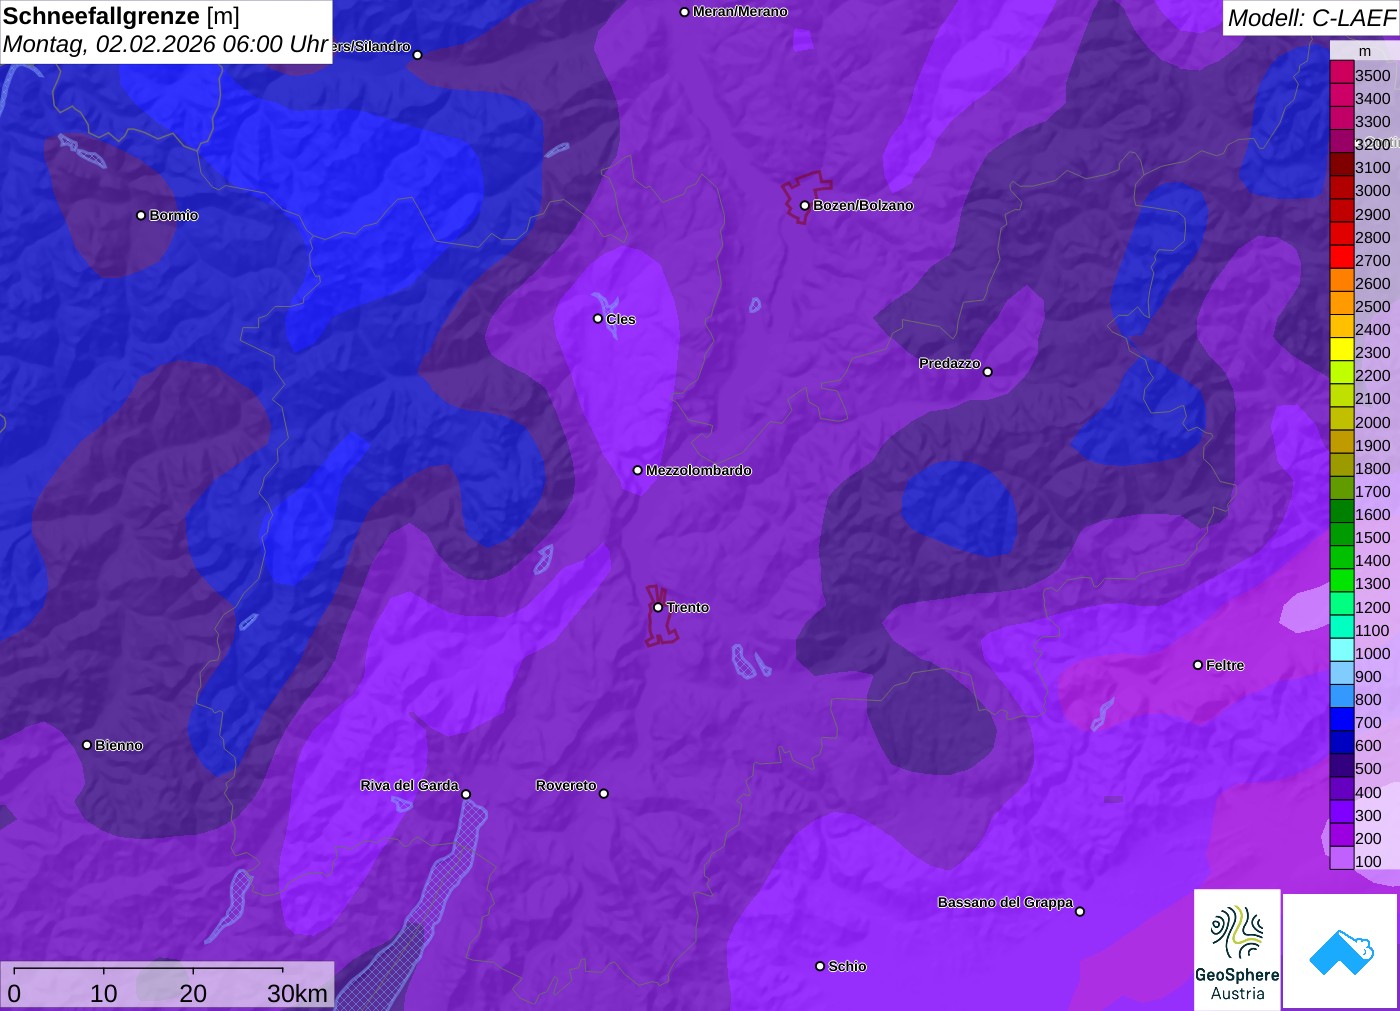Click the Silandro location marker dot
The height and width of the screenshot is (1011, 1400).
pos(418,55)
